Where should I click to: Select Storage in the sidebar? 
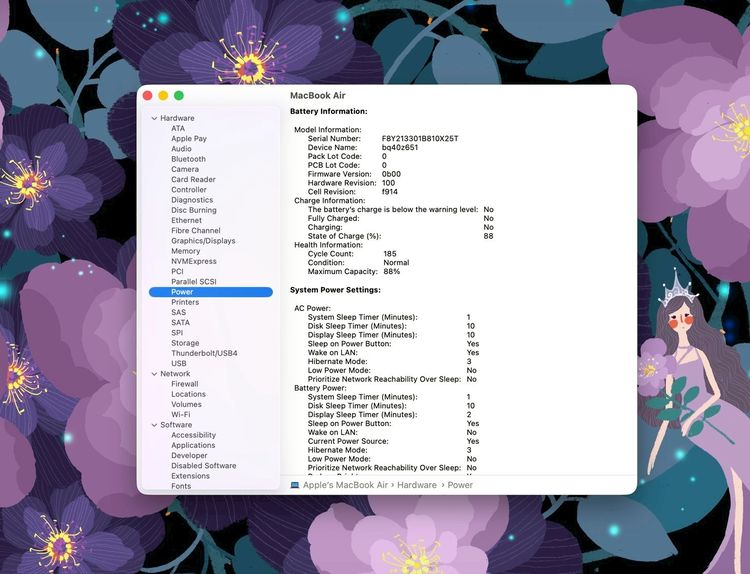(x=185, y=343)
